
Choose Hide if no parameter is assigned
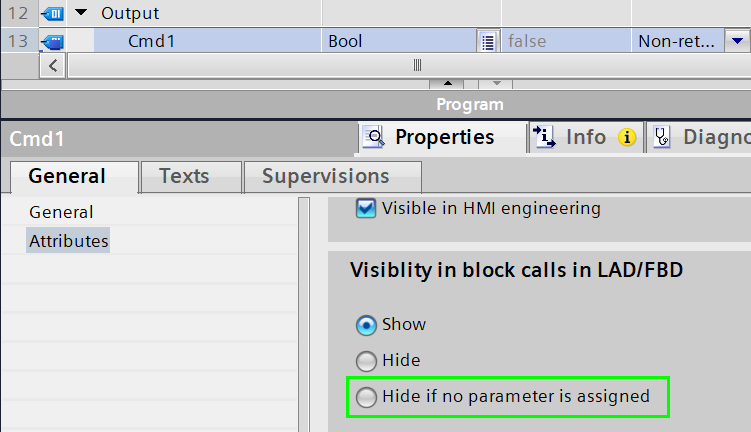tap(367, 397)
